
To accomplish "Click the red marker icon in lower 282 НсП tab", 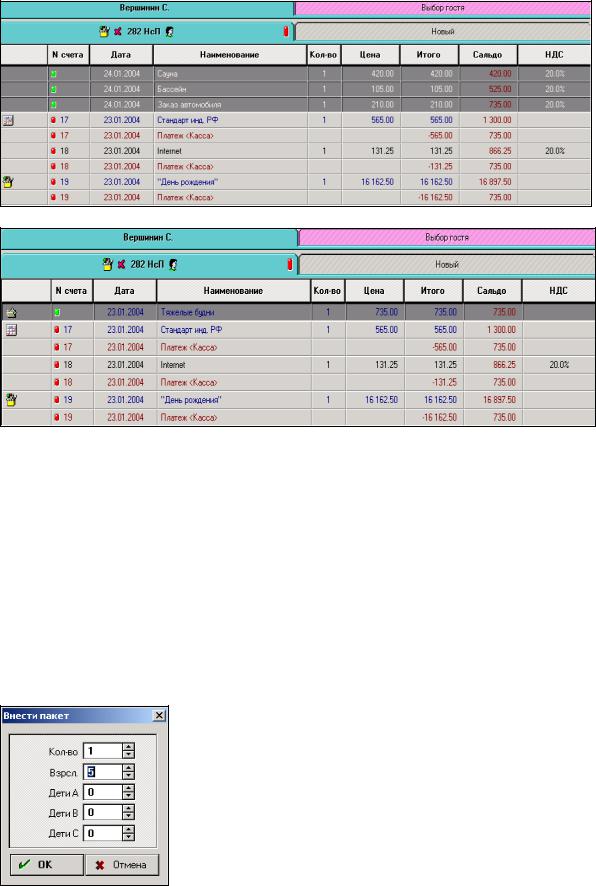I will pyautogui.click(x=290, y=264).
